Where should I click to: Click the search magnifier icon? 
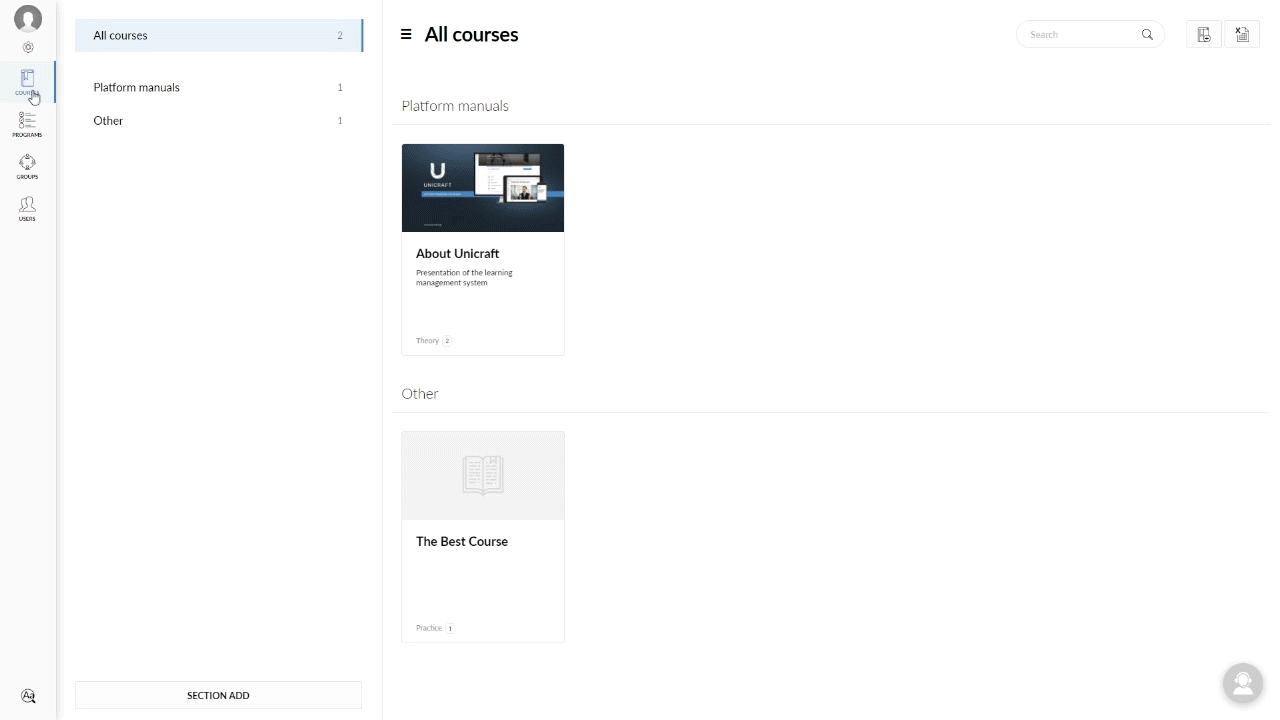pyautogui.click(x=1147, y=34)
